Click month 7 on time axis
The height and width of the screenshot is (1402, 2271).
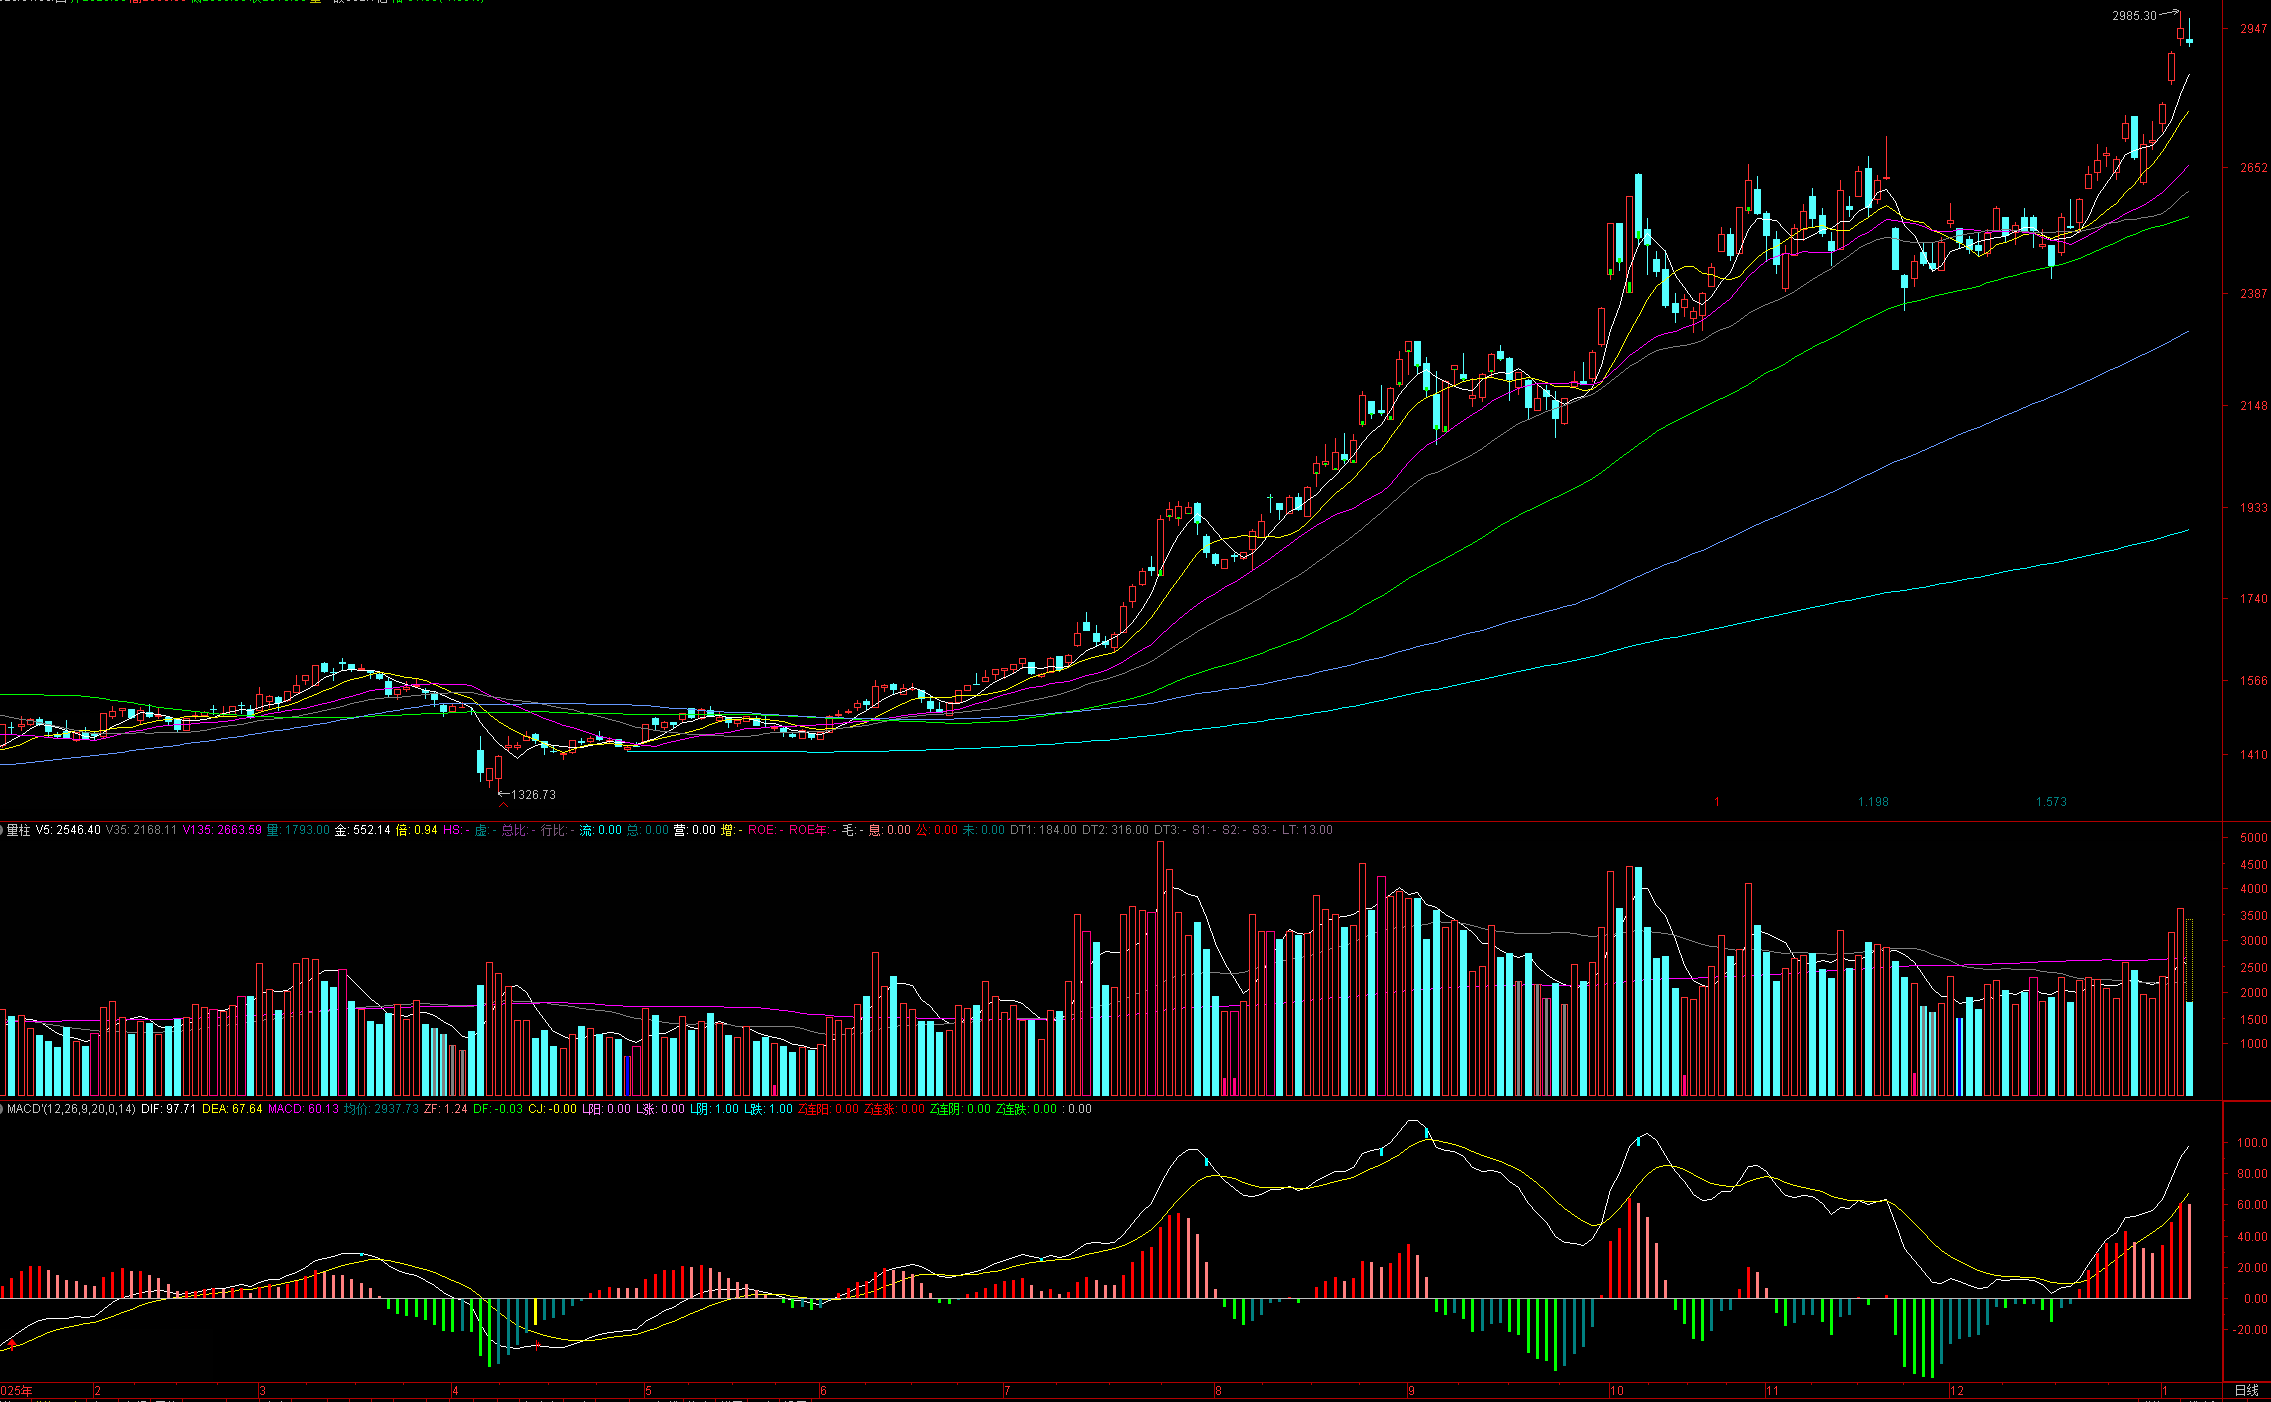(1007, 1391)
